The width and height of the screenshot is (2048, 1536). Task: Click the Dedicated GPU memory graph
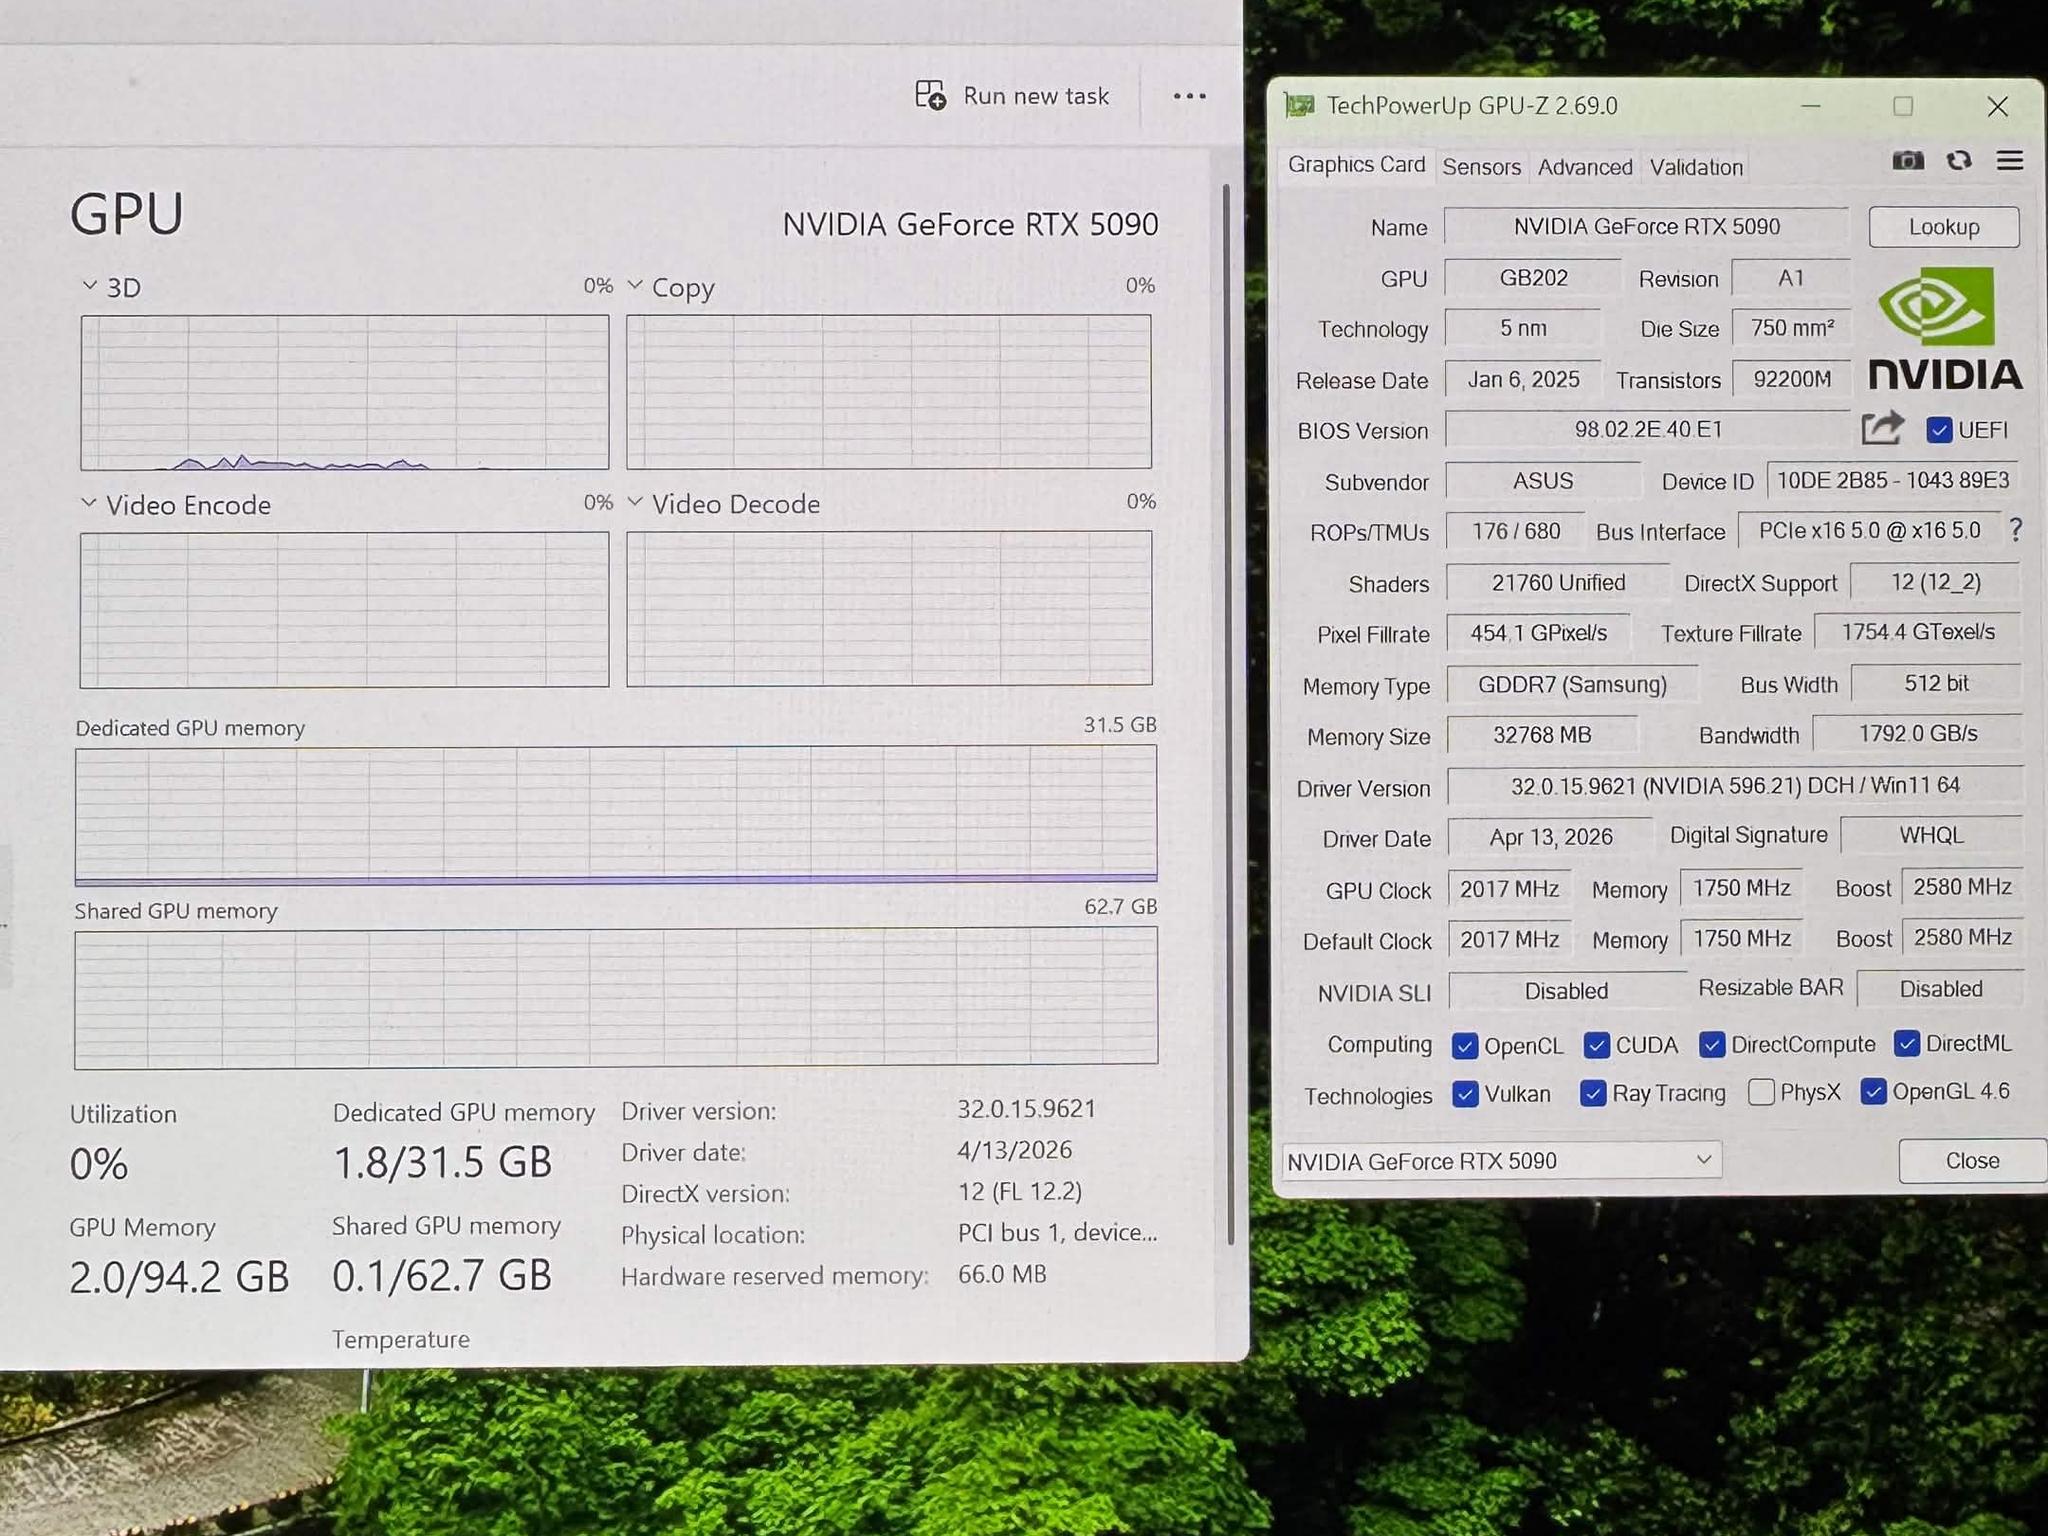click(616, 815)
